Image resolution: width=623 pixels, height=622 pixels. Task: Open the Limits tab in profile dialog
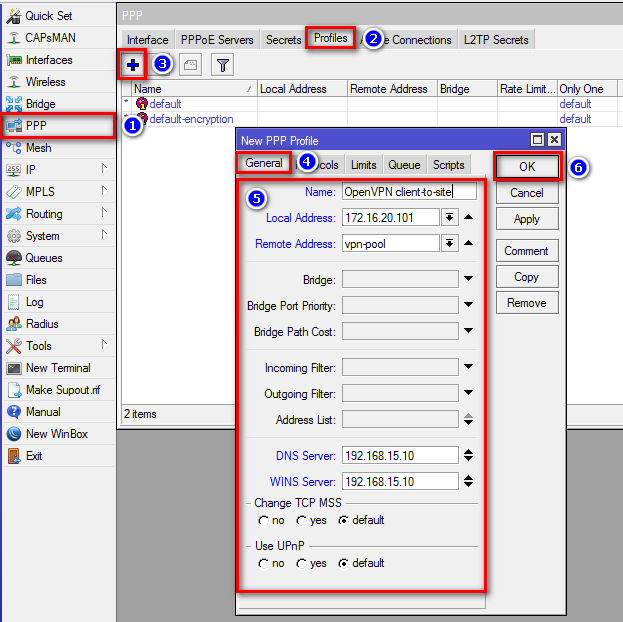(364, 165)
